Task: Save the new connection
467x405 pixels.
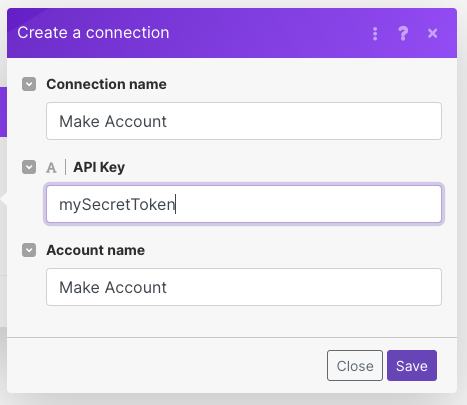Action: pos(412,366)
